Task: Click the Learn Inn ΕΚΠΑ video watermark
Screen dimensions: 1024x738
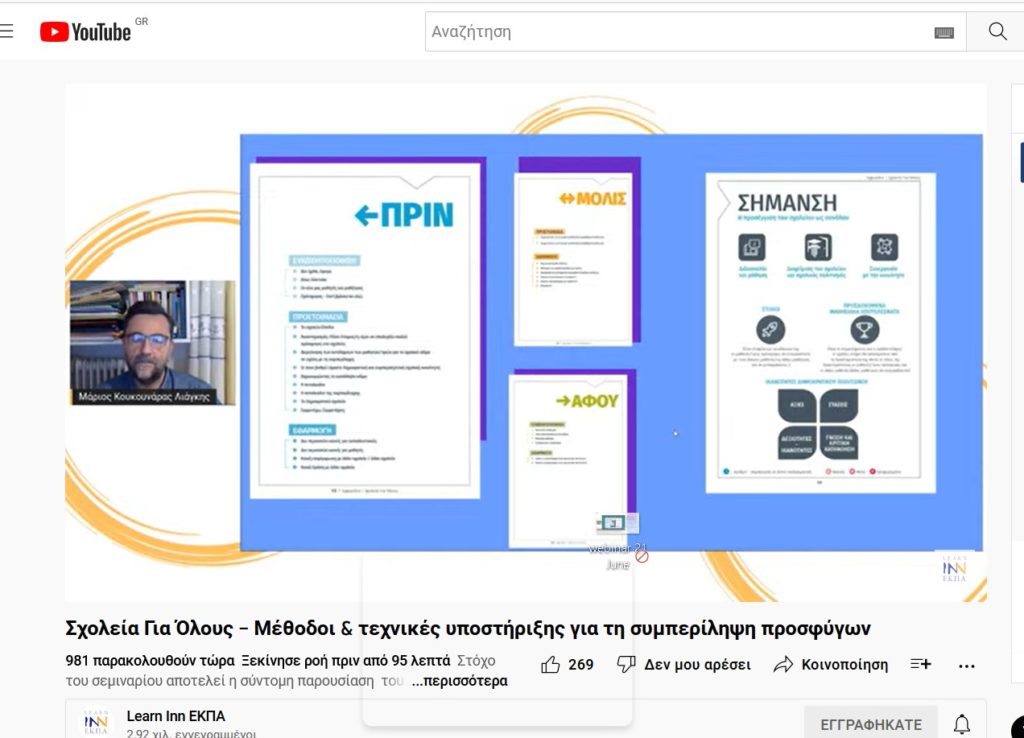Action: point(954,570)
